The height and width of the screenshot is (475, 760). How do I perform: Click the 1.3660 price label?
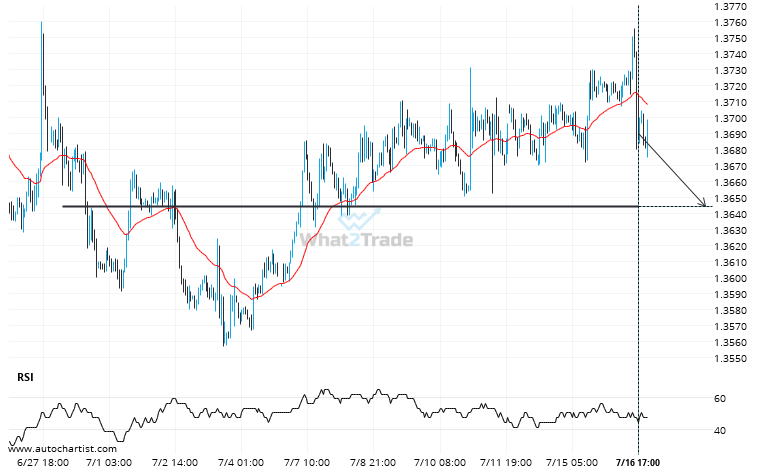pos(730,182)
